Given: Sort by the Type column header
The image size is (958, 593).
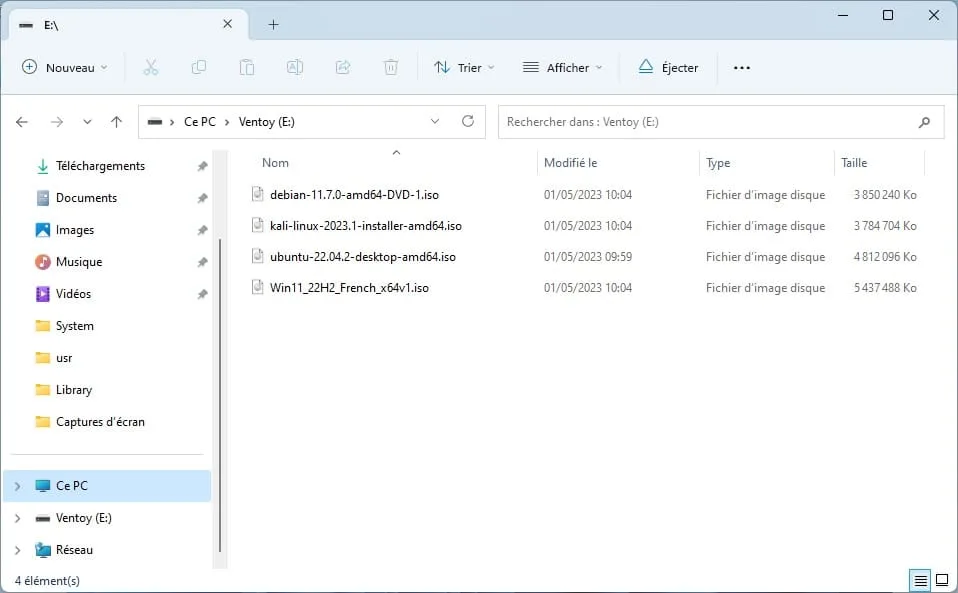Looking at the screenshot, I should 718,163.
